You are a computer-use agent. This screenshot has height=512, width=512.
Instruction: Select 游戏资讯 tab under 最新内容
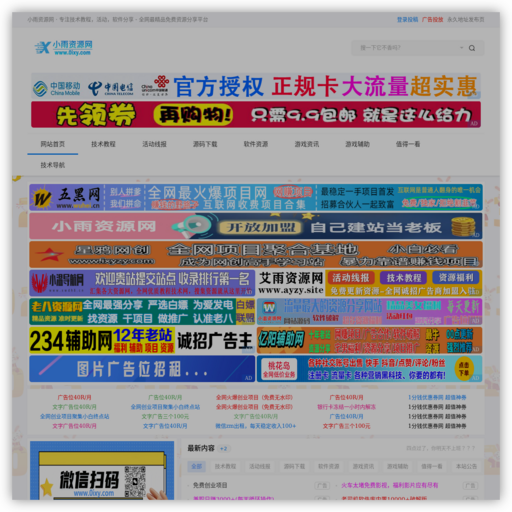coord(363,466)
